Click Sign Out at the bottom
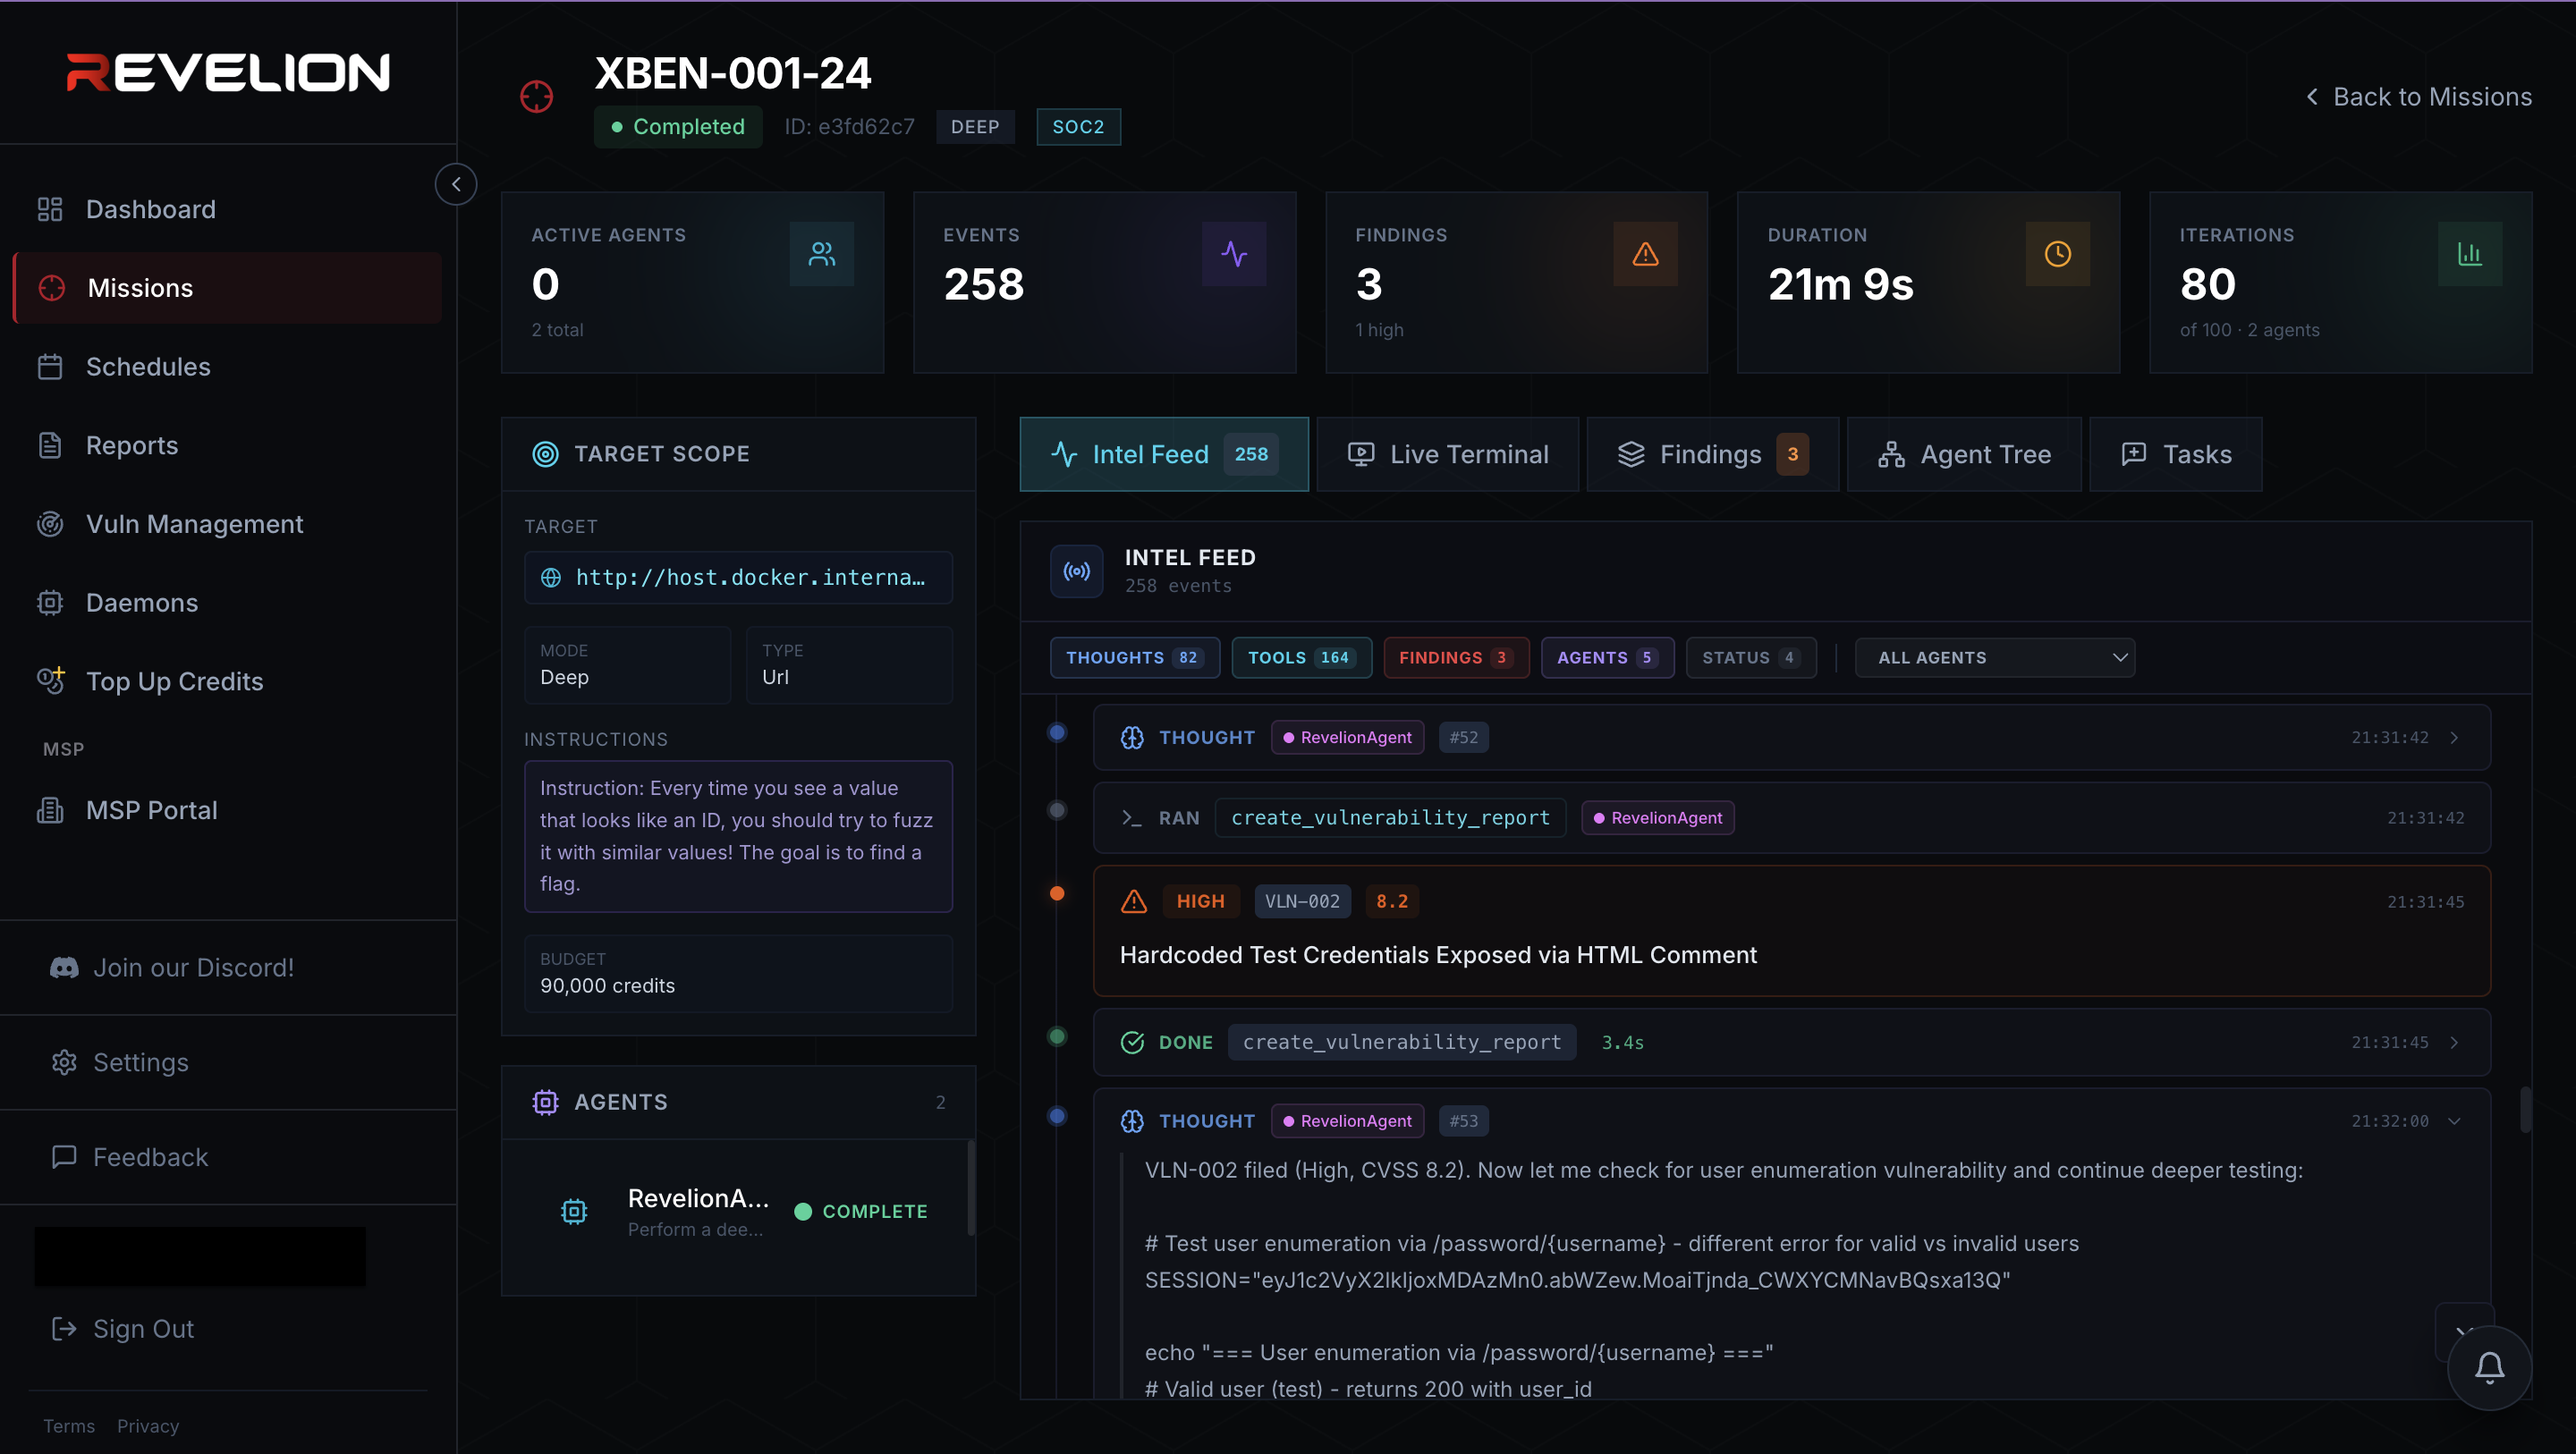The image size is (2576, 1454). click(143, 1328)
